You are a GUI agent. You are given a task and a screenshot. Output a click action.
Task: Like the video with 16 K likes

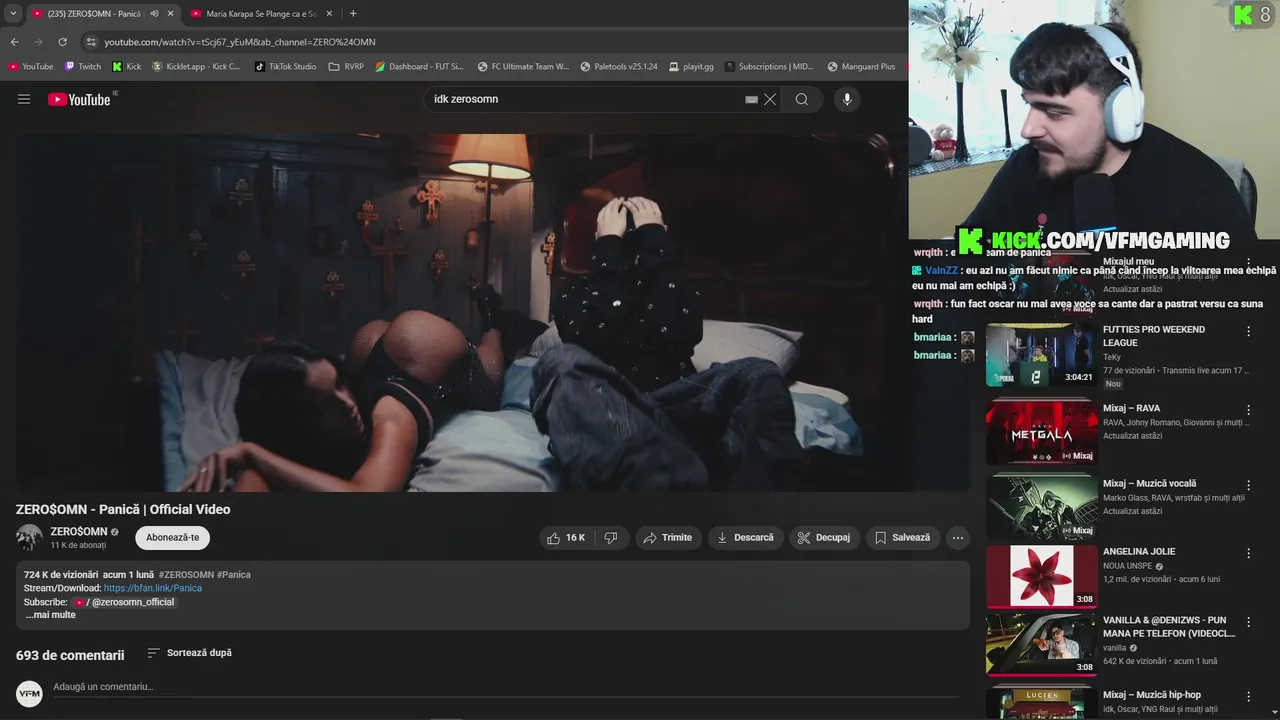pos(566,538)
